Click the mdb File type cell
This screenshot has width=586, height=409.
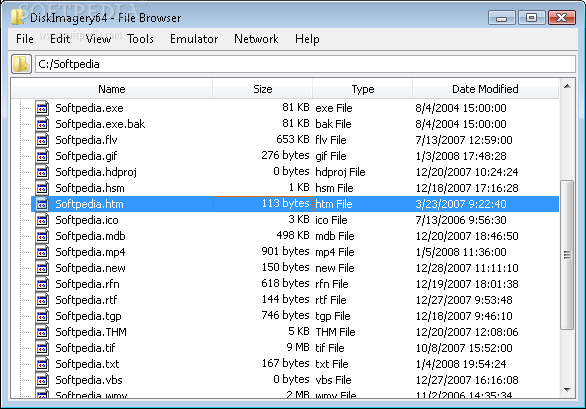tap(335, 236)
